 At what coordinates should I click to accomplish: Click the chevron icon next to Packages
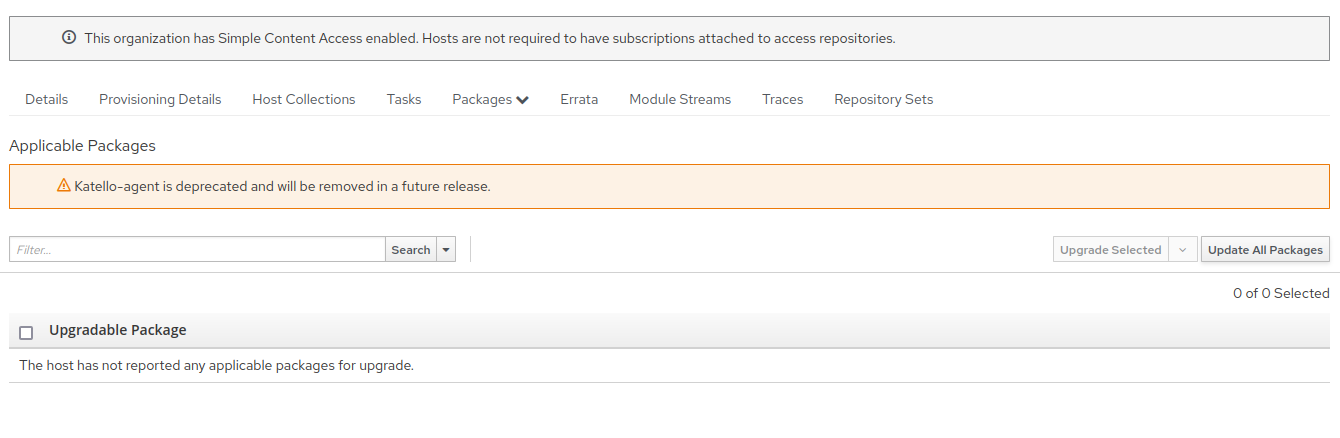[522, 100]
